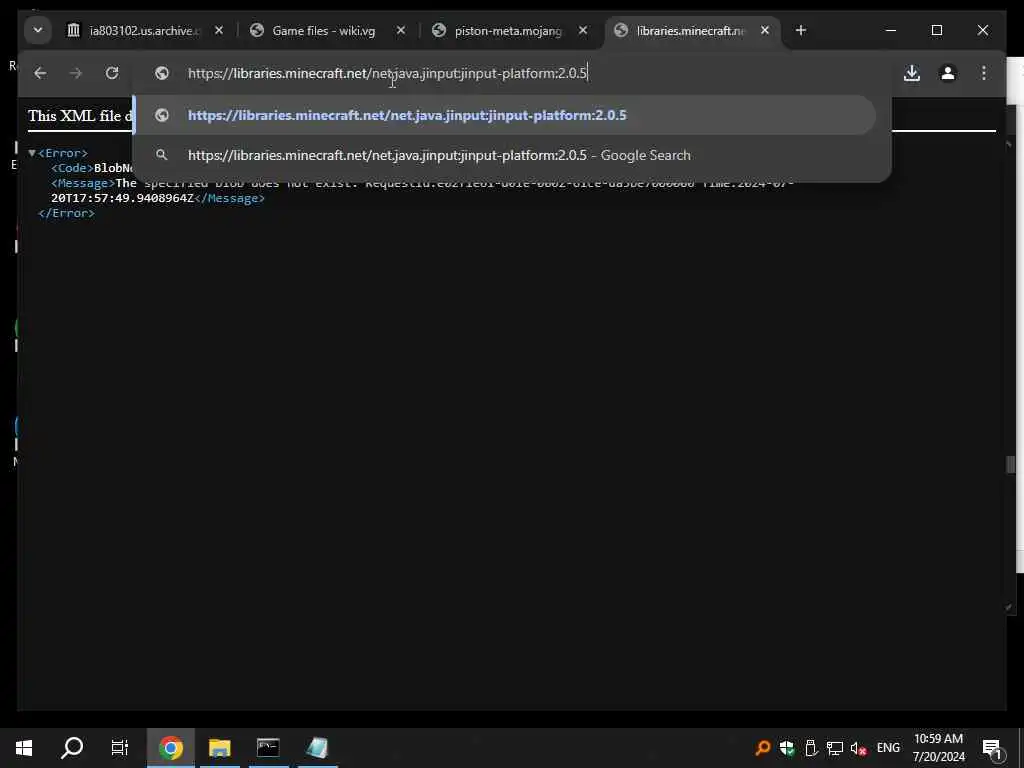Open the Windows Security shield tray icon
1024x768 pixels.
point(787,748)
